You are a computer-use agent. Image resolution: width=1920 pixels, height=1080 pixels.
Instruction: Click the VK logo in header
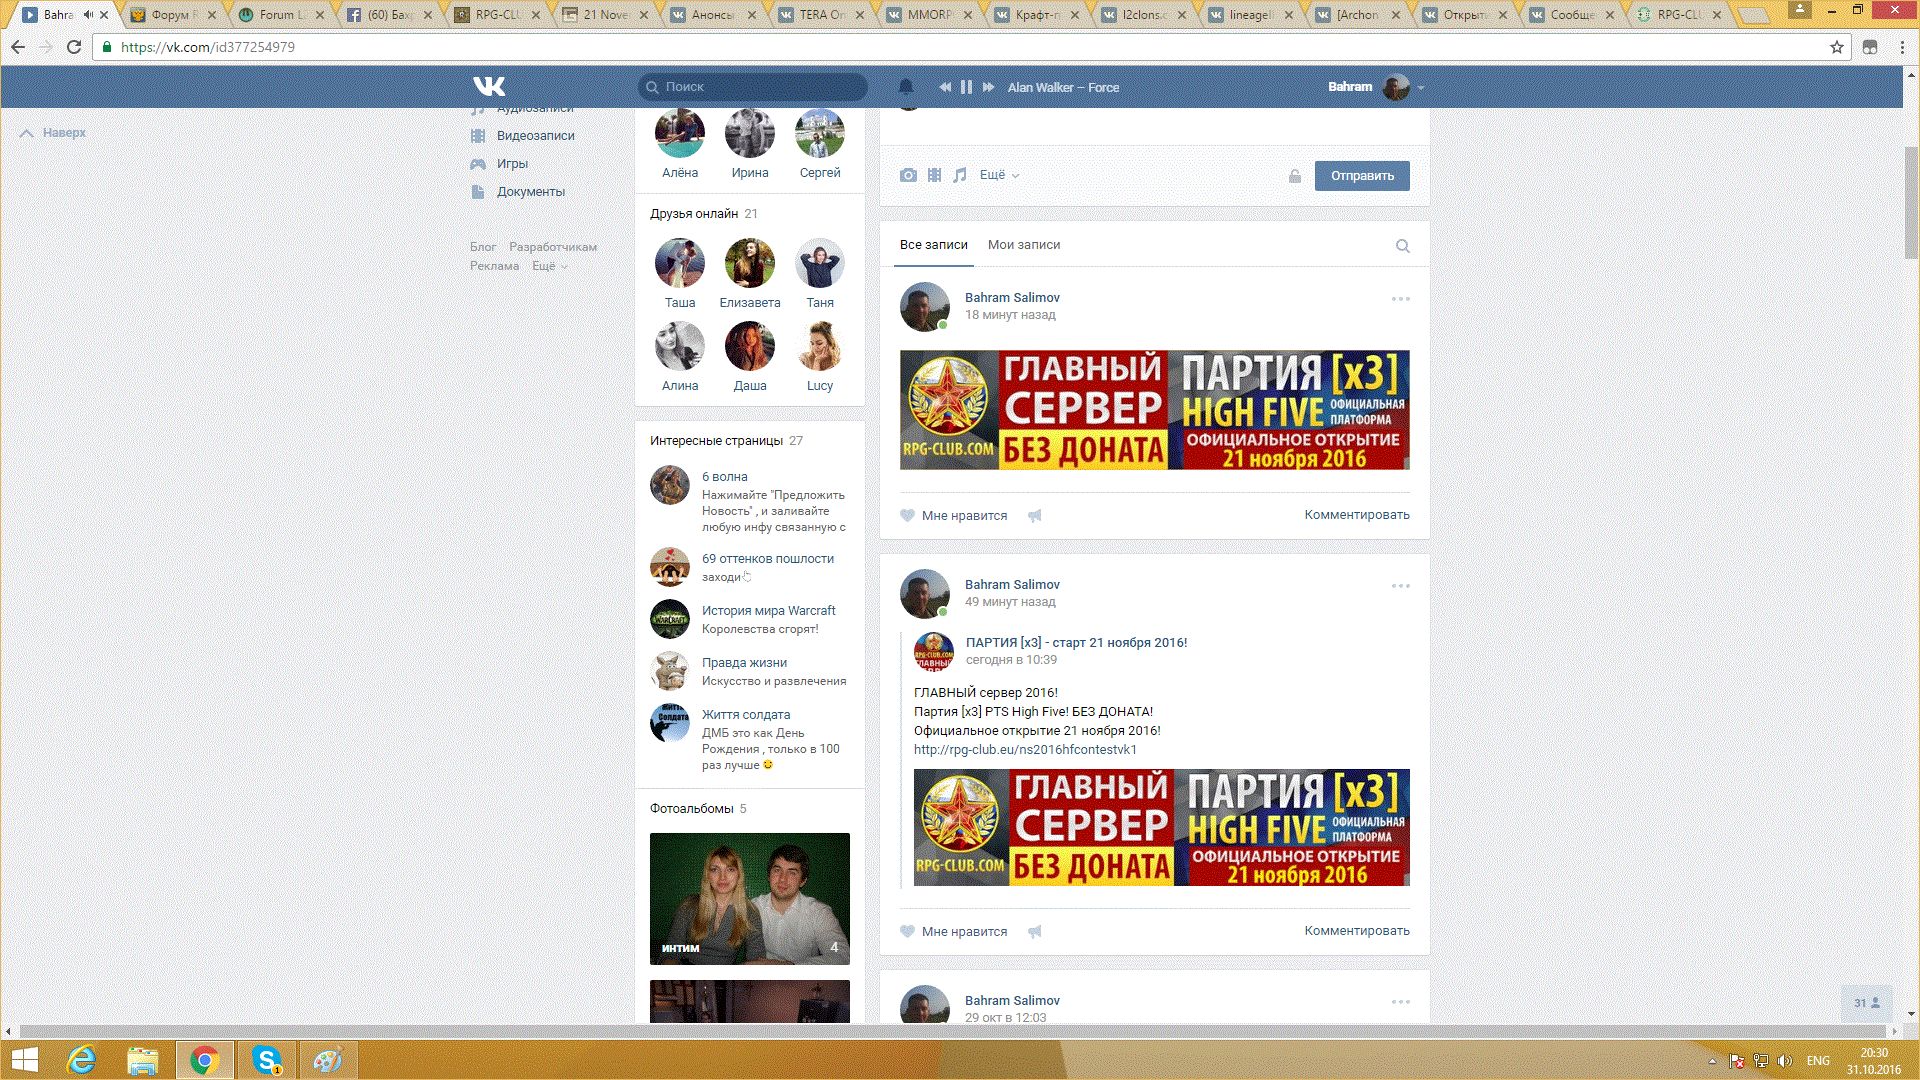(489, 87)
